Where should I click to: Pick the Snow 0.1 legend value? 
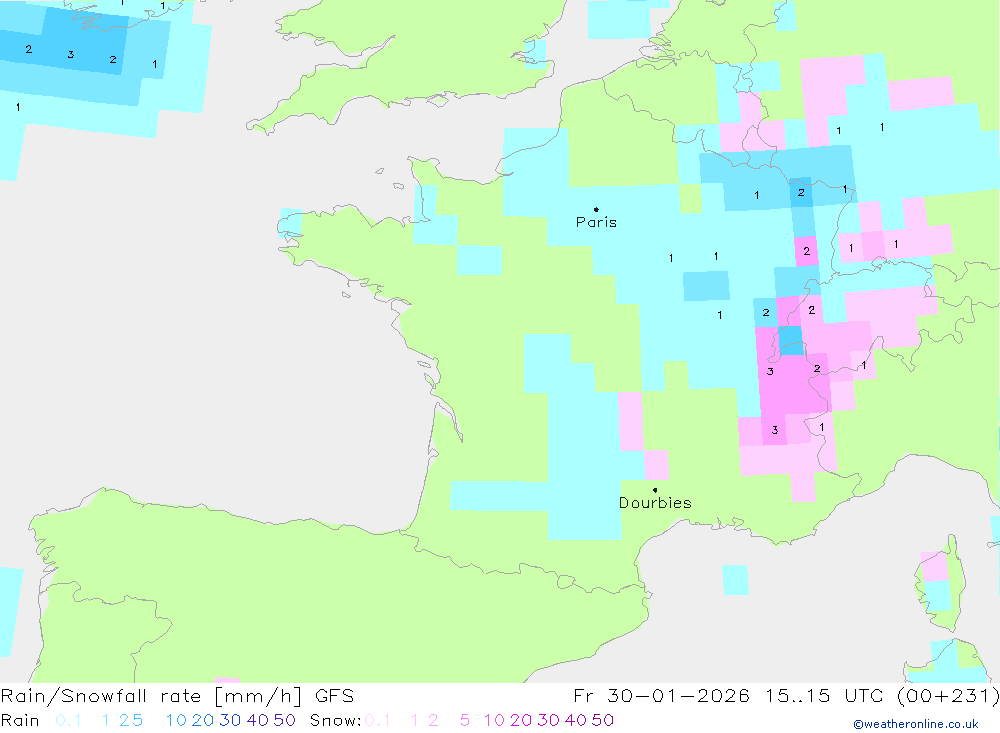[378, 720]
